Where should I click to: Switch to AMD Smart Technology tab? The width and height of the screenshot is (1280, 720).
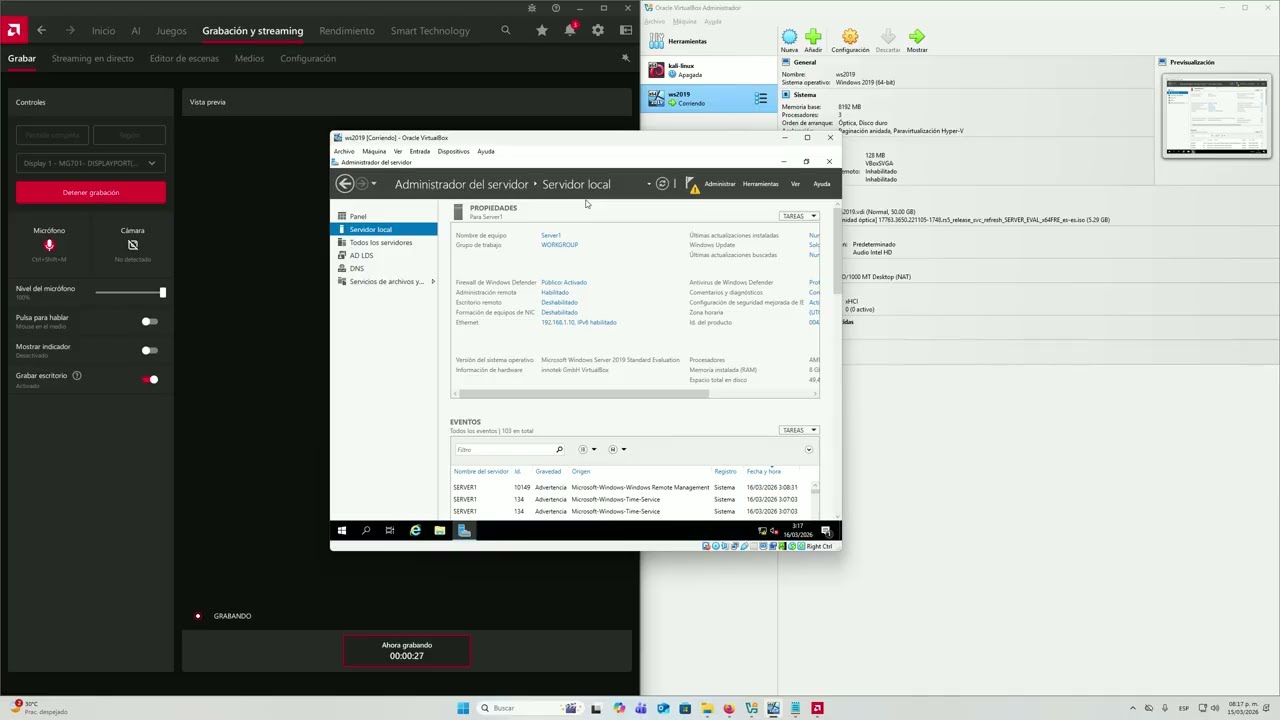[430, 31]
